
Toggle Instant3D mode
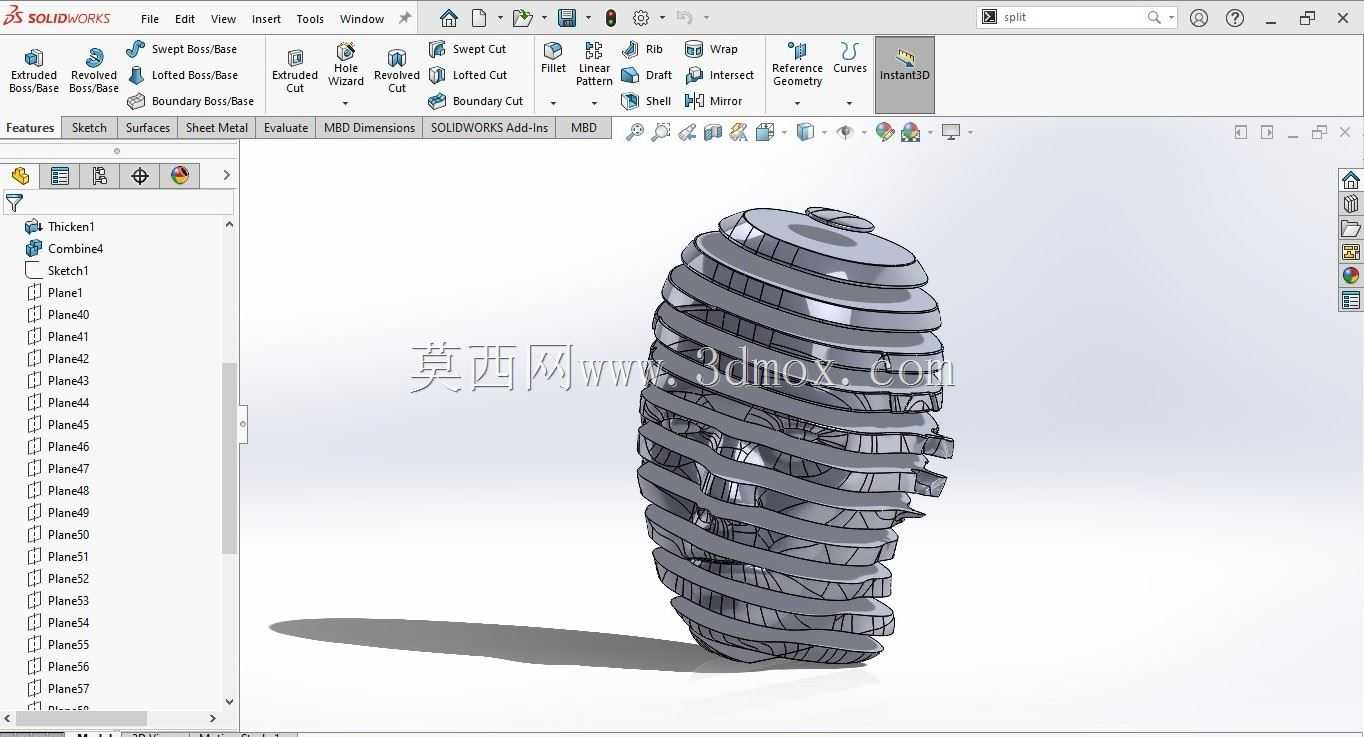pyautogui.click(x=905, y=75)
